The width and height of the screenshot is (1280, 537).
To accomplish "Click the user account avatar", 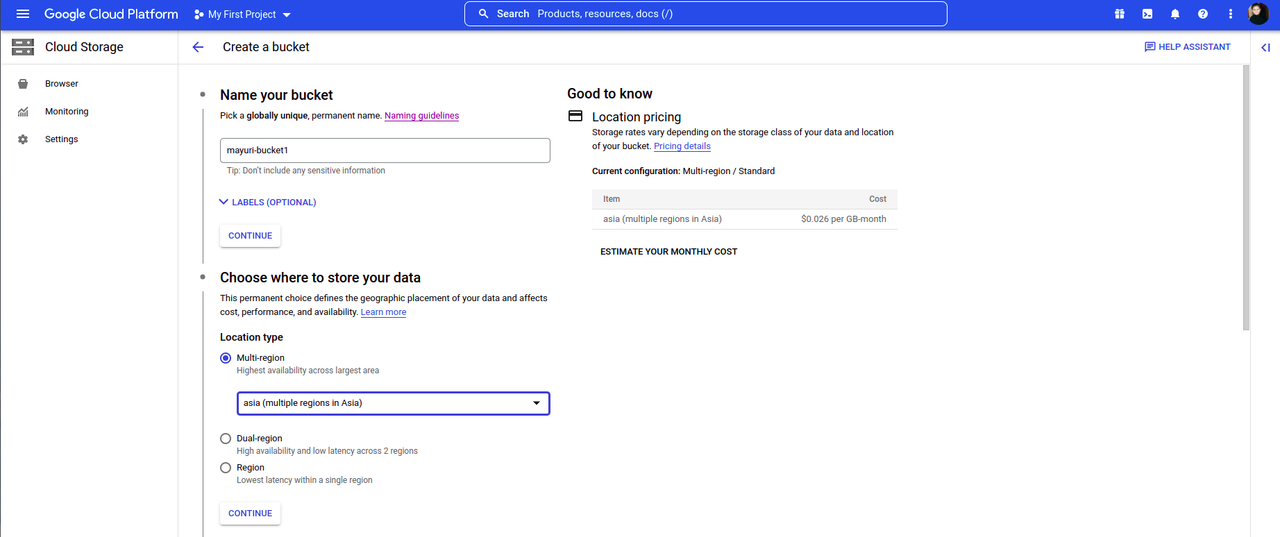I will pos(1259,14).
